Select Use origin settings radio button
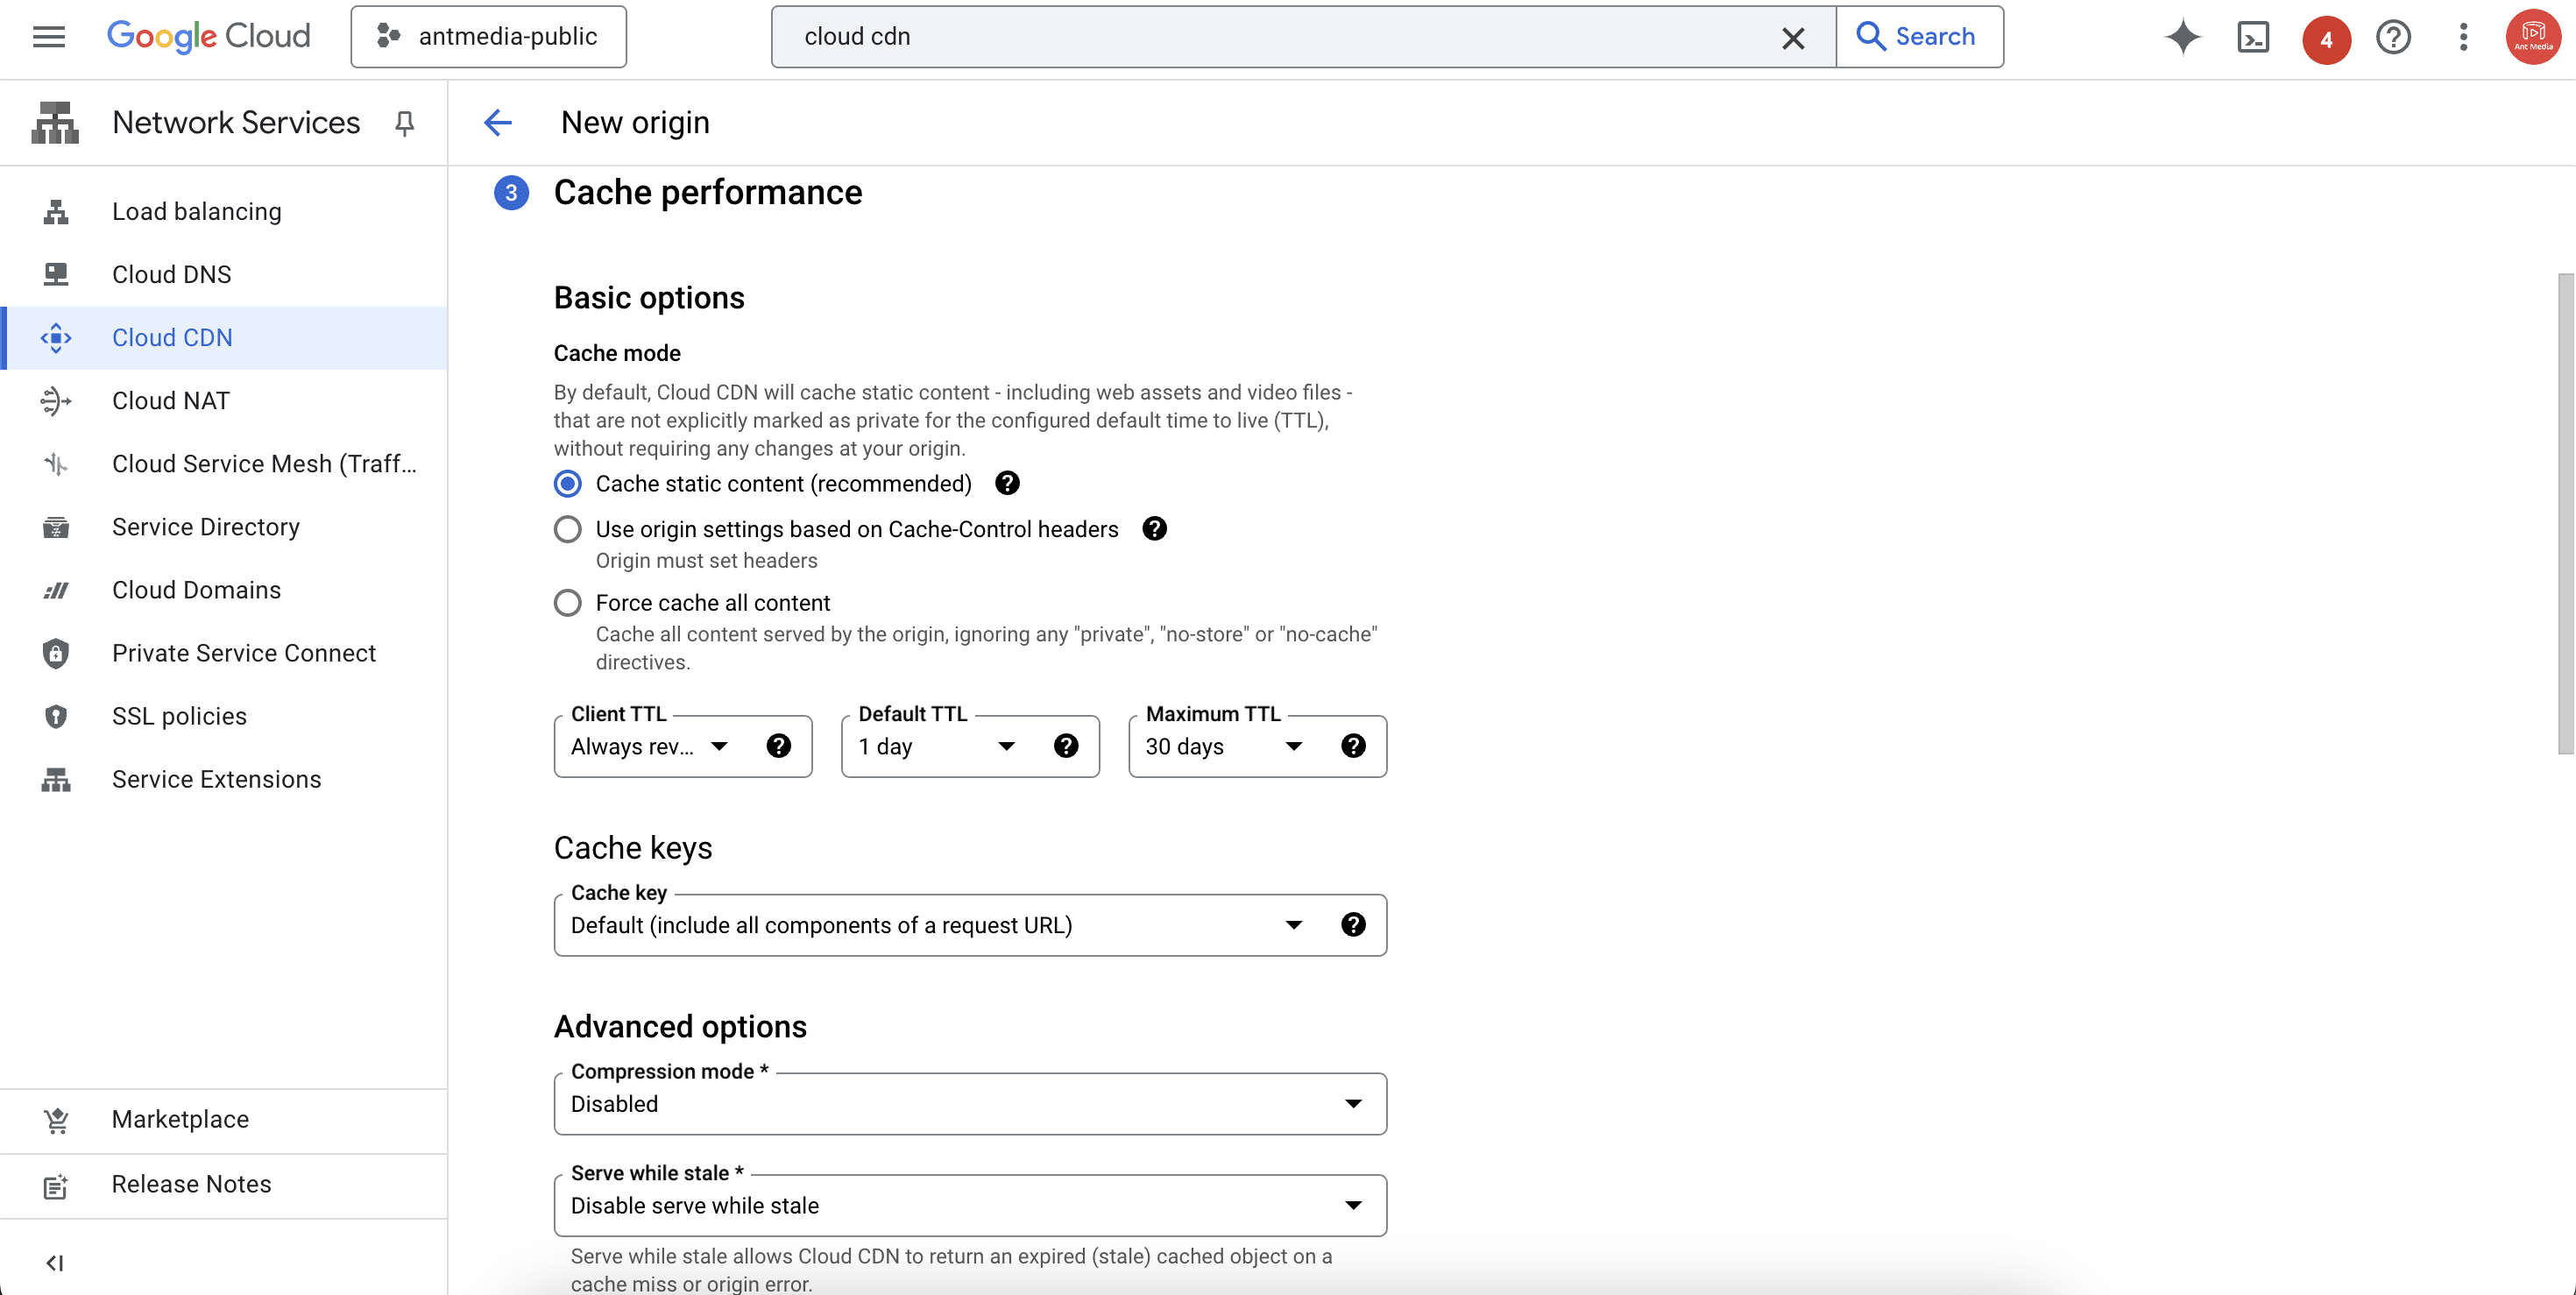The height and width of the screenshot is (1295, 2576). pyautogui.click(x=568, y=528)
